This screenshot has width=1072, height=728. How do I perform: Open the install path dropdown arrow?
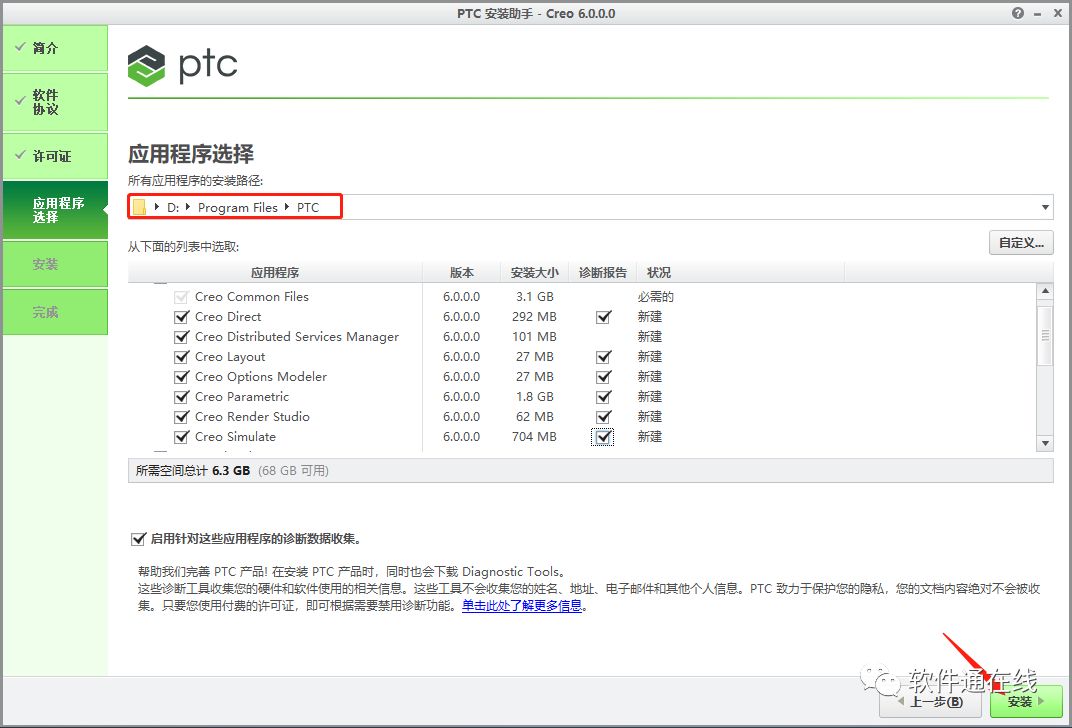(1045, 207)
